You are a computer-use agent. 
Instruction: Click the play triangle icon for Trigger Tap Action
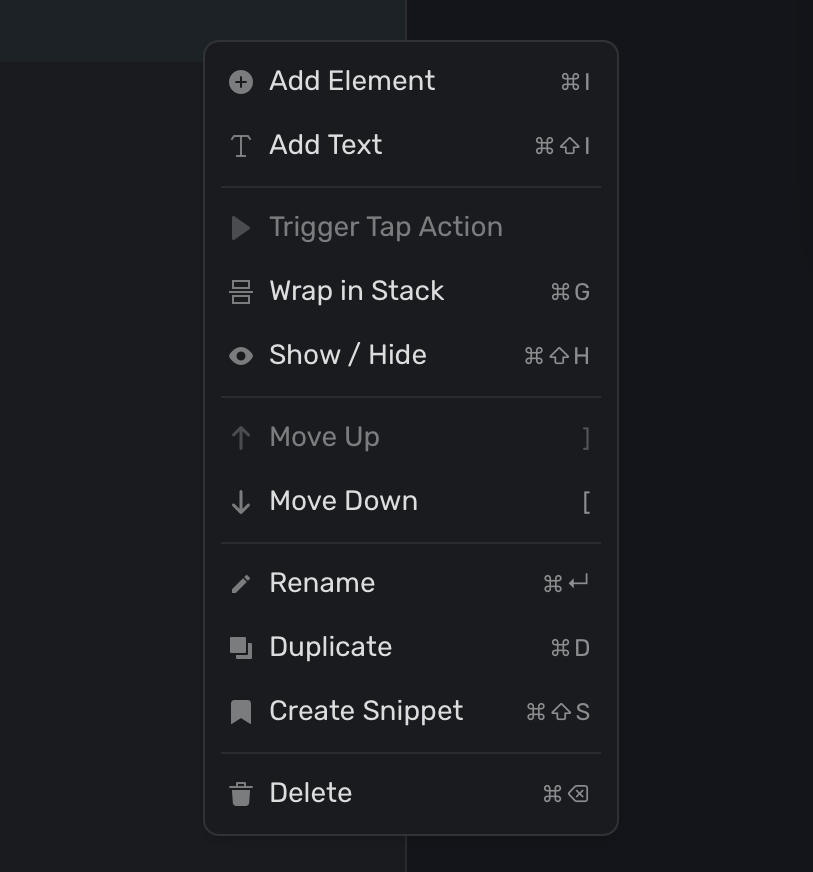(x=241, y=228)
